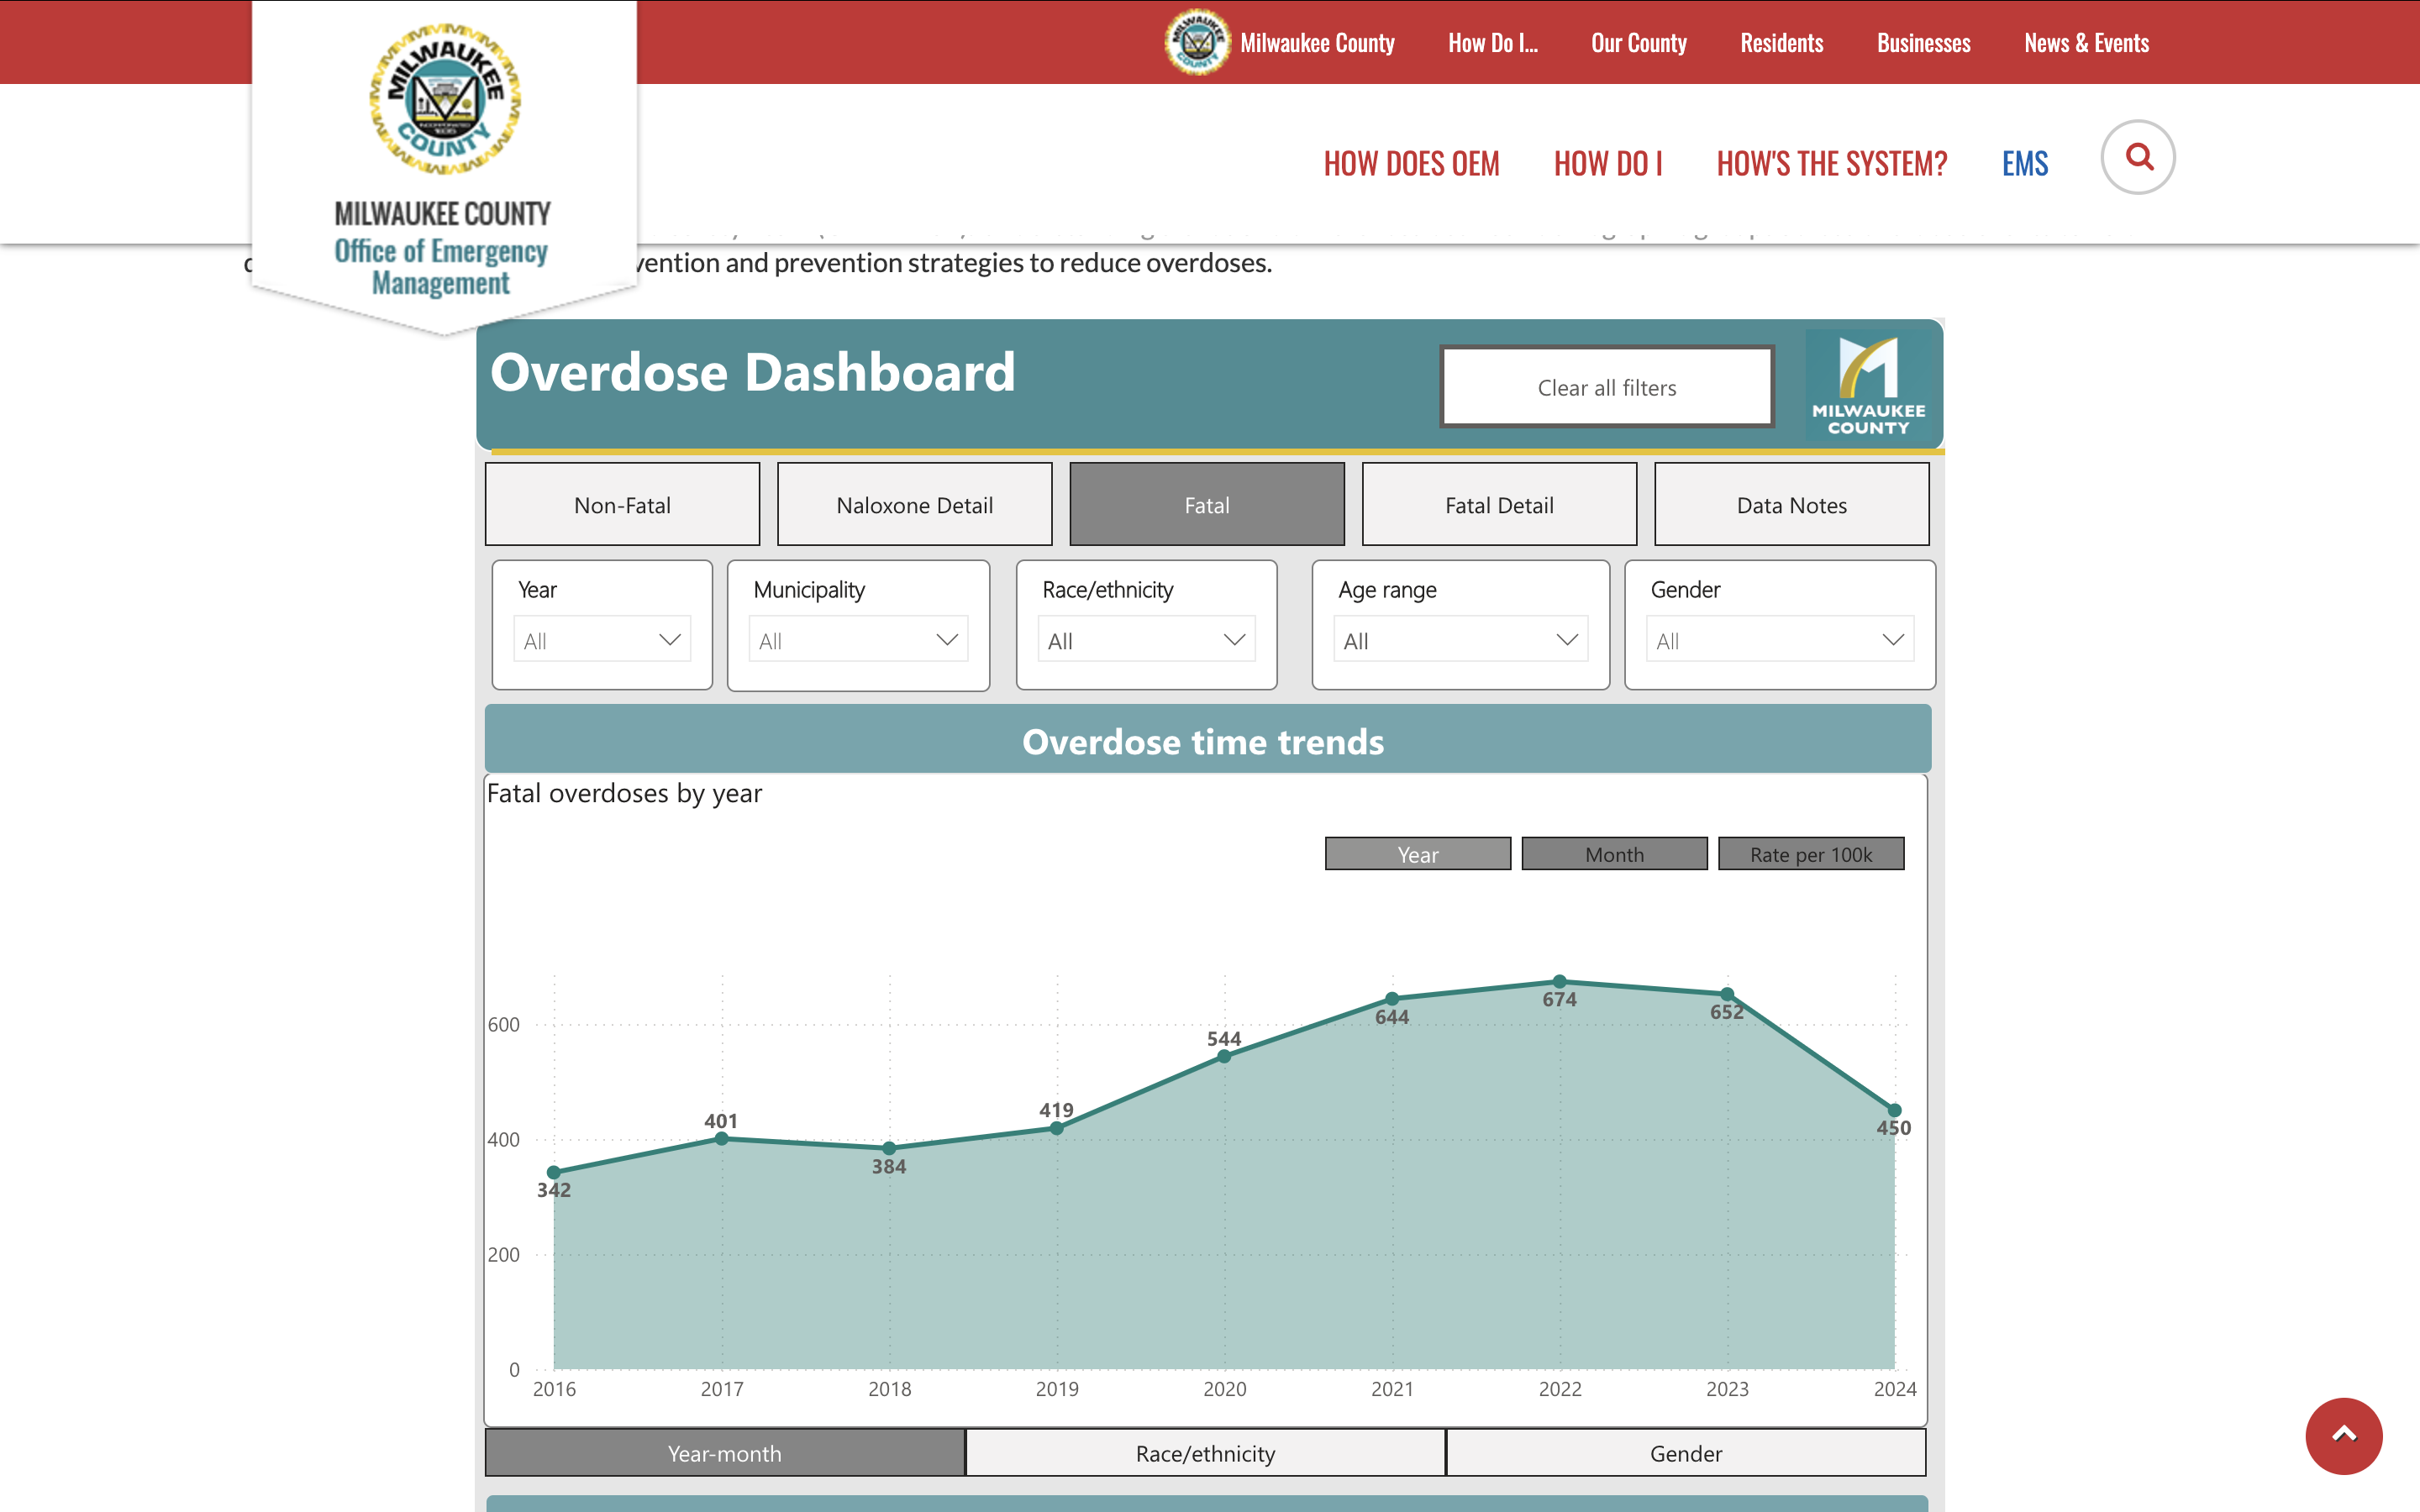Switch to Non-Fatal dashboard tab
The image size is (2420, 1512).
pyautogui.click(x=622, y=503)
